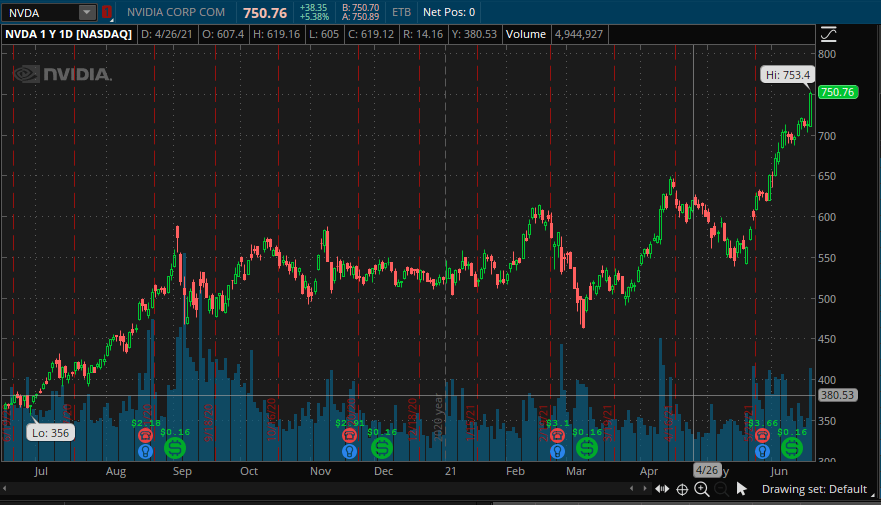881x505 pixels.
Task: Open the NVDA symbol dropdown arrow
Action: (x=87, y=12)
